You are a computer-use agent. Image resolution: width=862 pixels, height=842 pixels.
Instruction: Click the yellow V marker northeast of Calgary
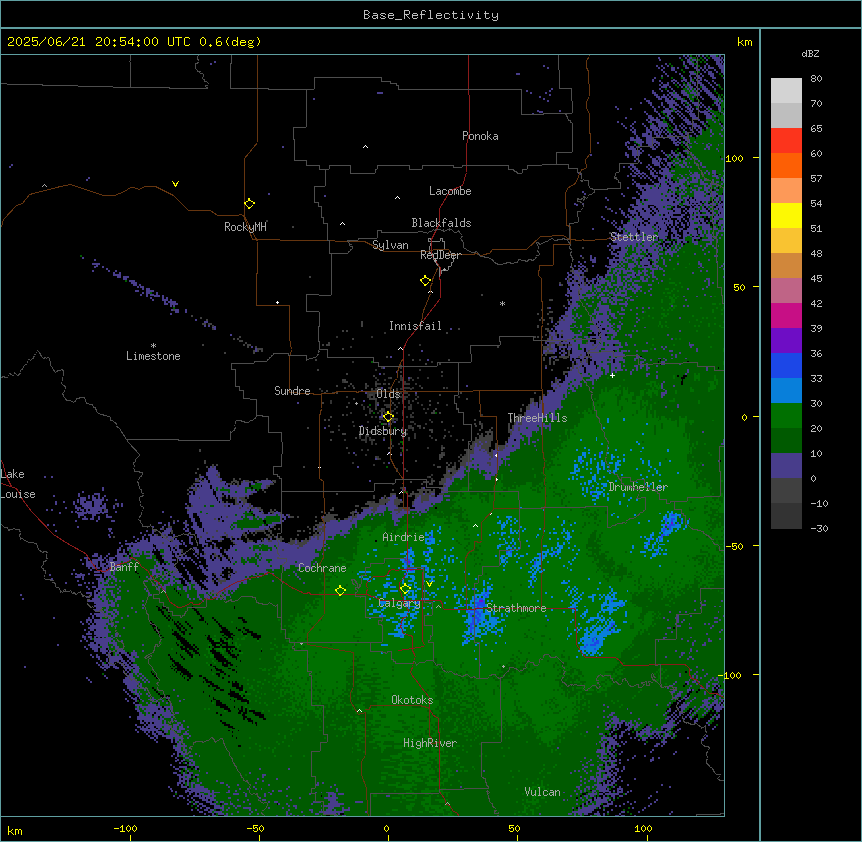click(429, 584)
